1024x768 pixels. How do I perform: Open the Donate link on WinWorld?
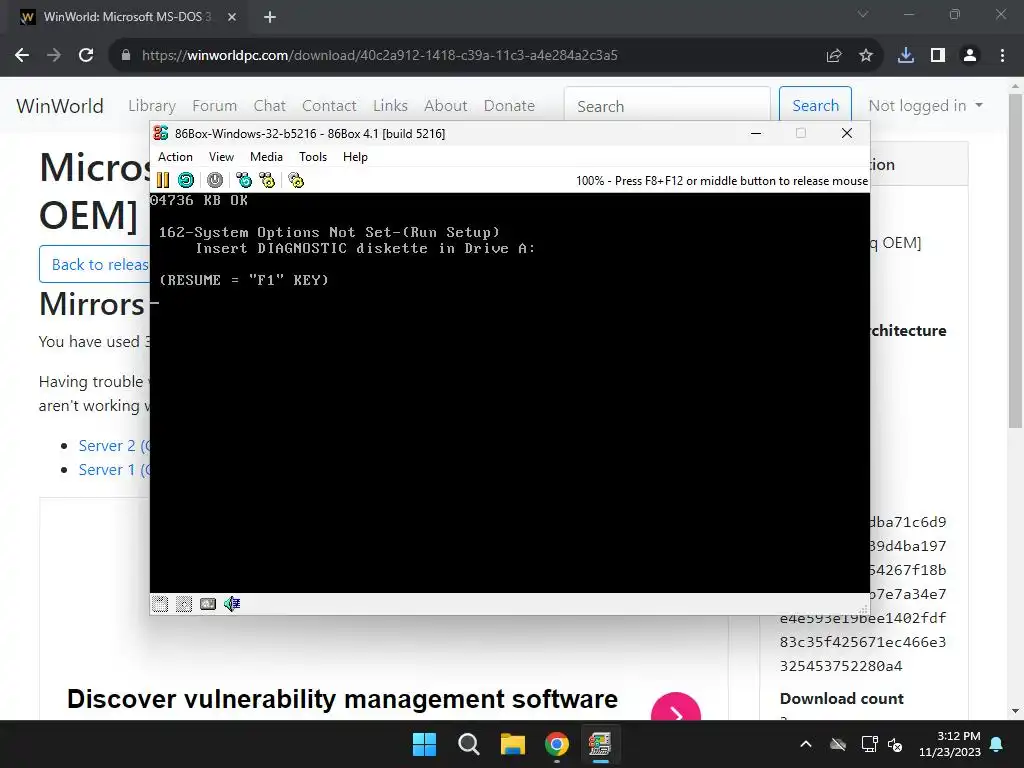pyautogui.click(x=509, y=106)
